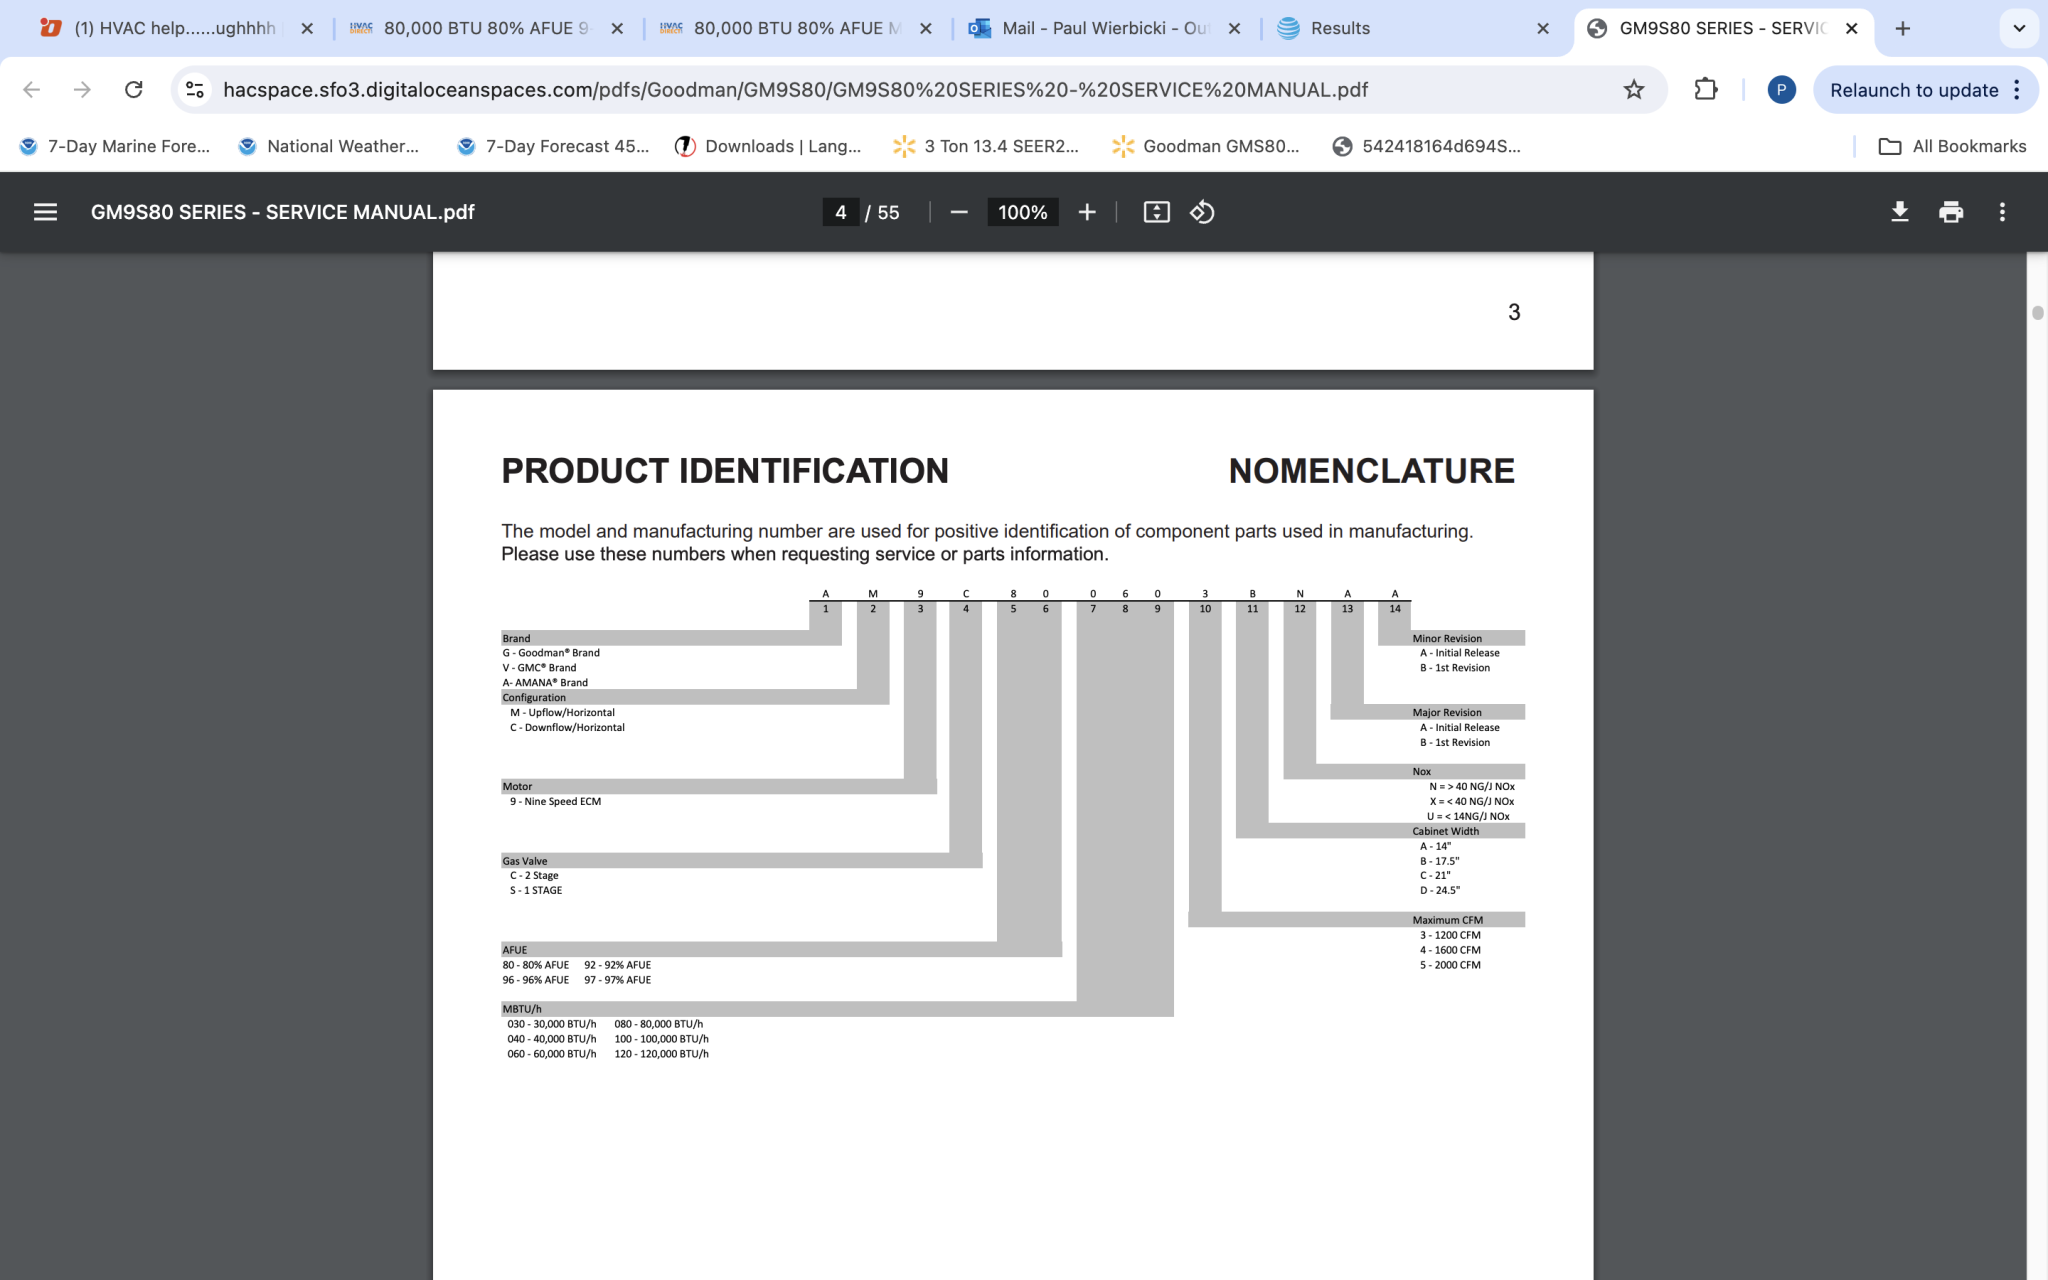Go forward in browser history
2048x1280 pixels.
[x=82, y=90]
